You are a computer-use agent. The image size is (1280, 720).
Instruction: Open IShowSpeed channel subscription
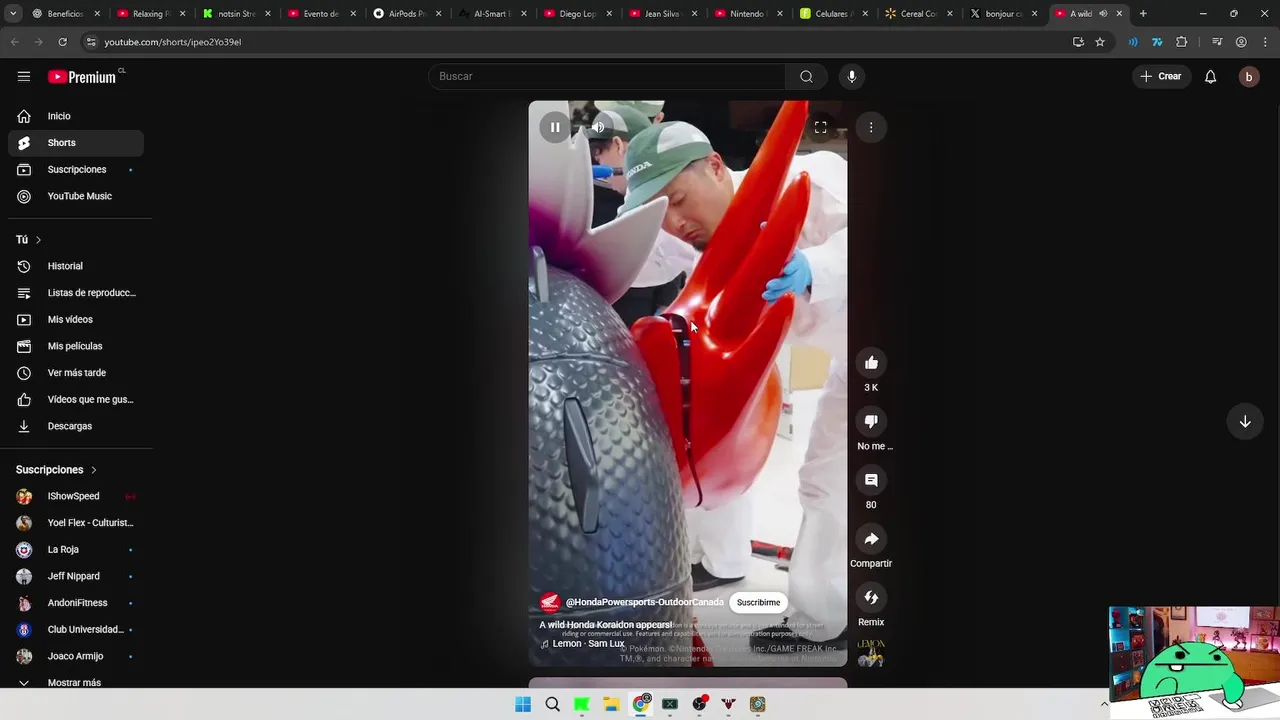tap(76, 496)
